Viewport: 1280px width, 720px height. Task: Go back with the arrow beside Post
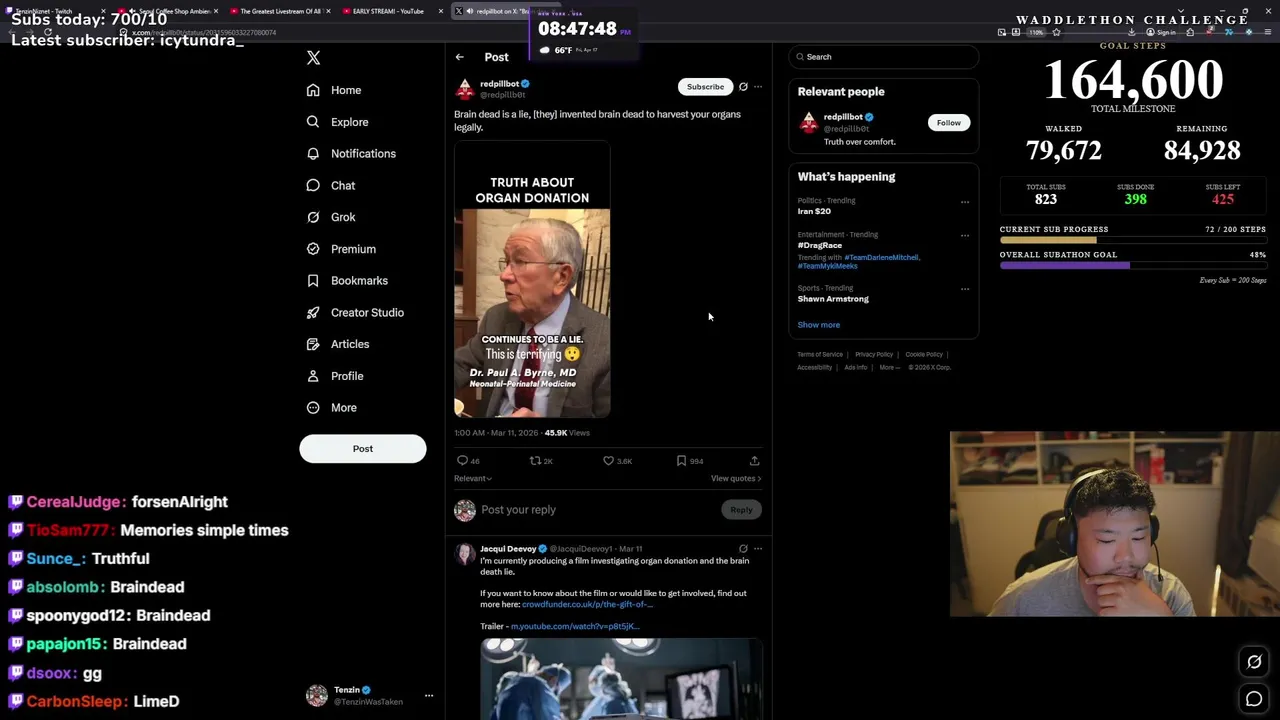pyautogui.click(x=459, y=57)
